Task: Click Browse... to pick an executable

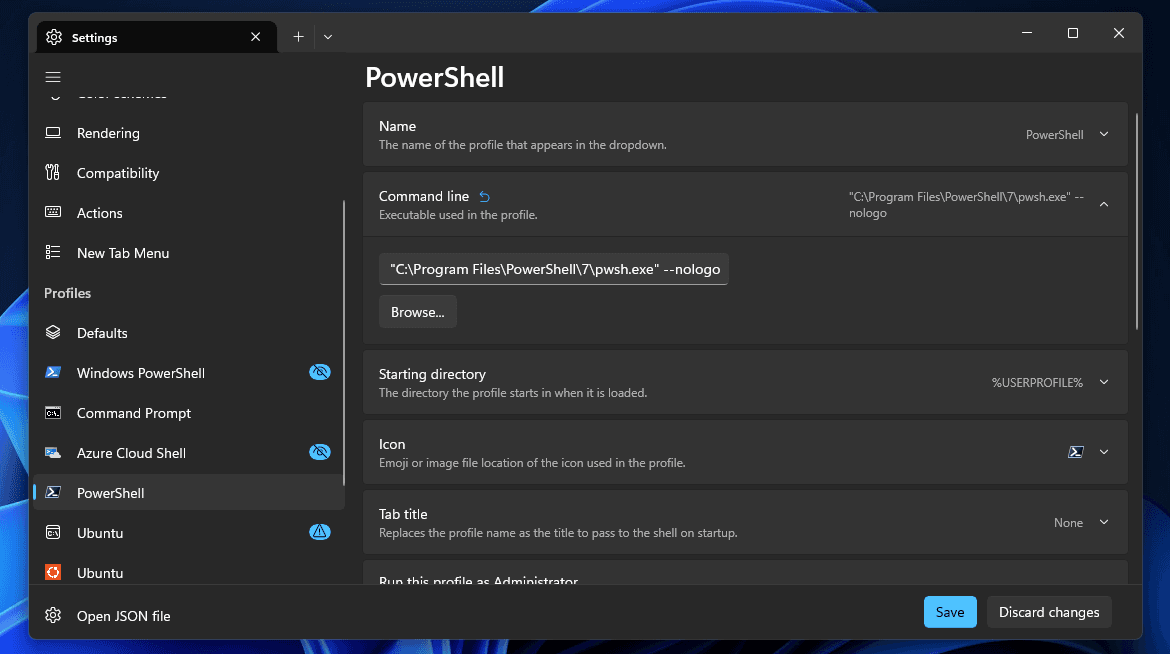Action: coord(418,312)
